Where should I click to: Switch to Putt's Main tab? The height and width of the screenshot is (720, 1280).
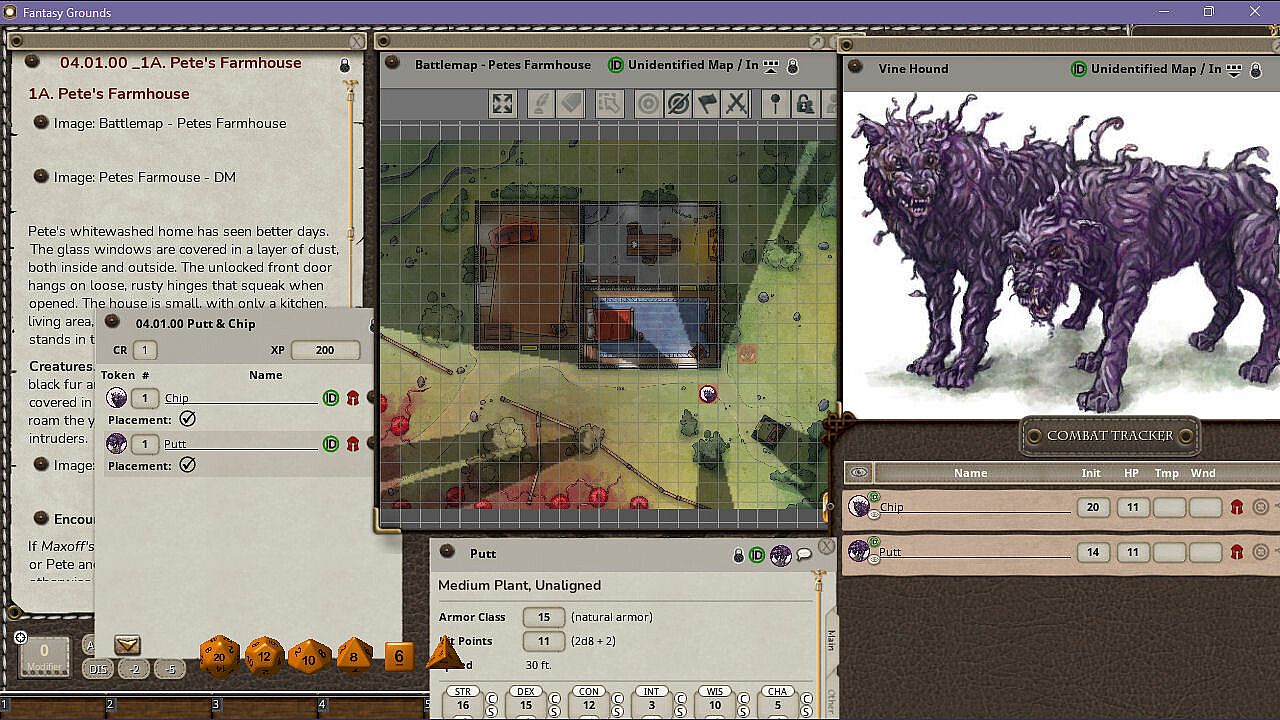[830, 640]
